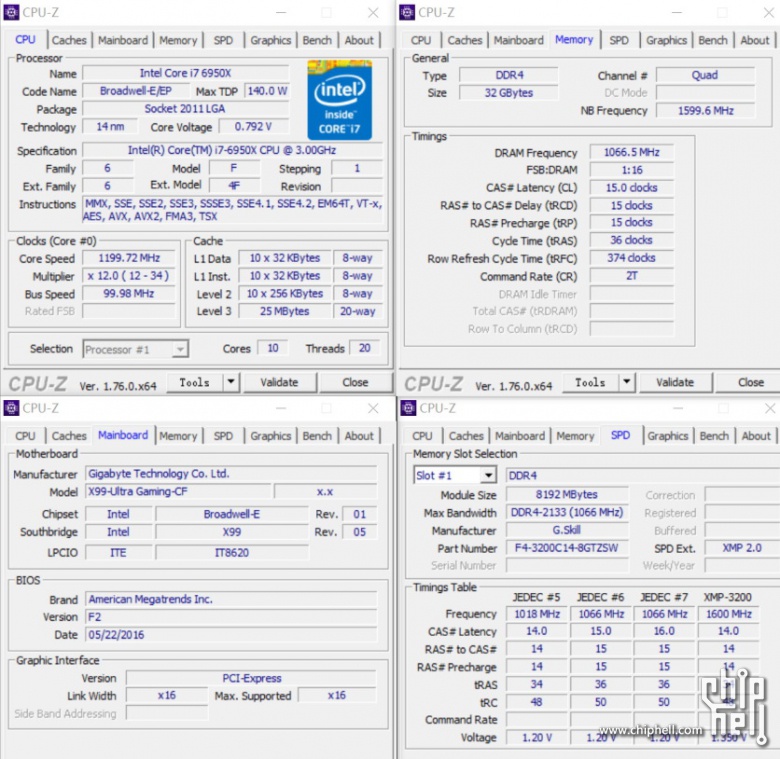Open Tools dropdown arrow in Memory window
Image resolution: width=780 pixels, height=759 pixels.
[627, 382]
